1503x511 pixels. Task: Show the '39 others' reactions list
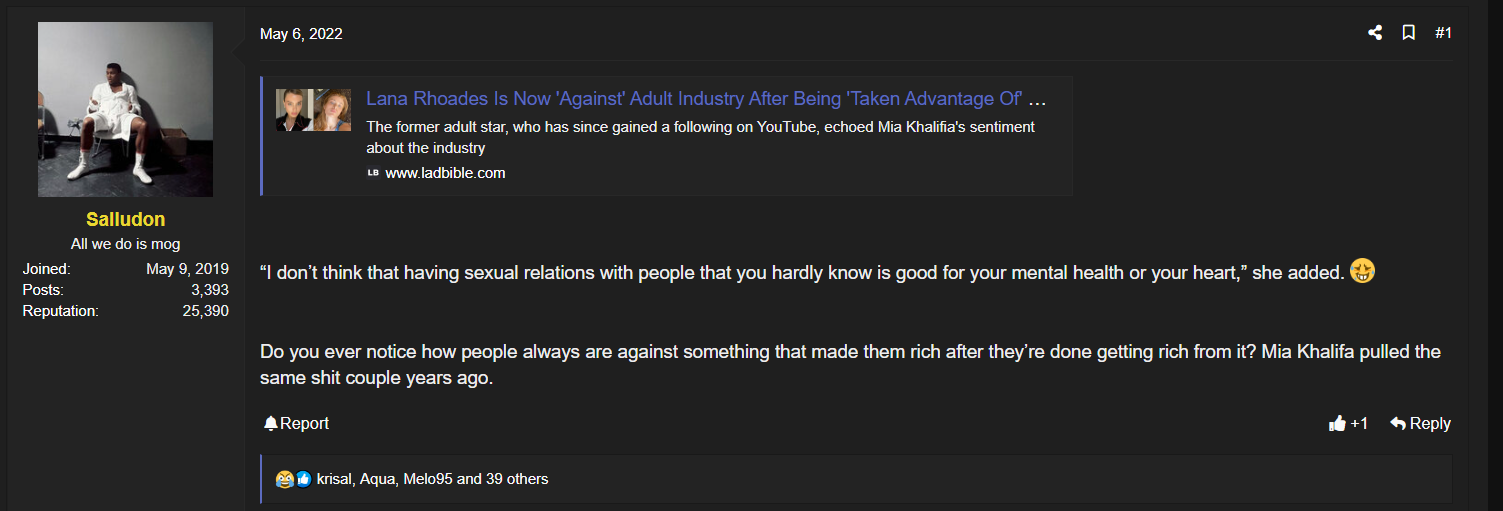pos(517,479)
